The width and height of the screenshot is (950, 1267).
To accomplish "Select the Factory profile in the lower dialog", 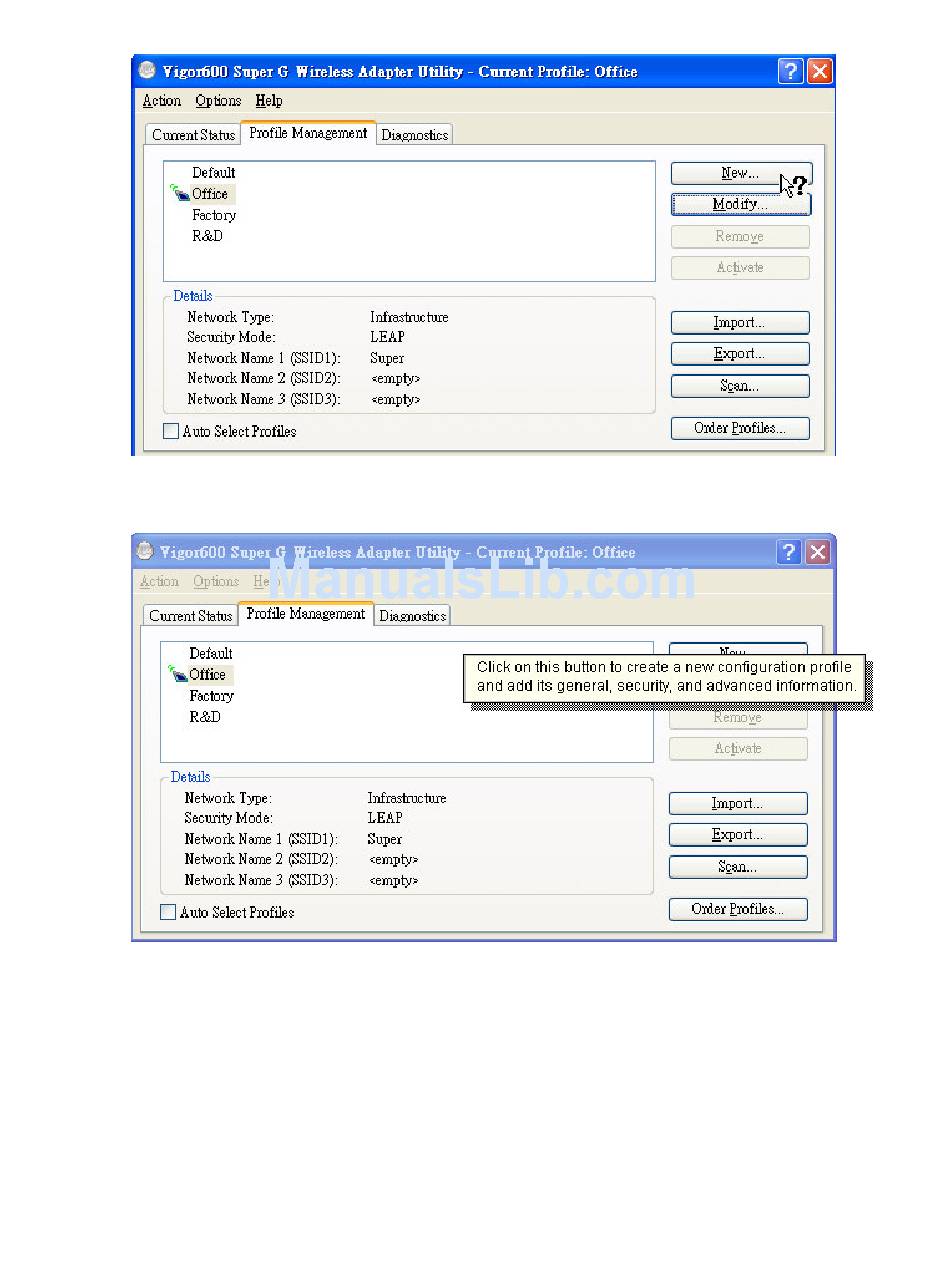I will (211, 696).
